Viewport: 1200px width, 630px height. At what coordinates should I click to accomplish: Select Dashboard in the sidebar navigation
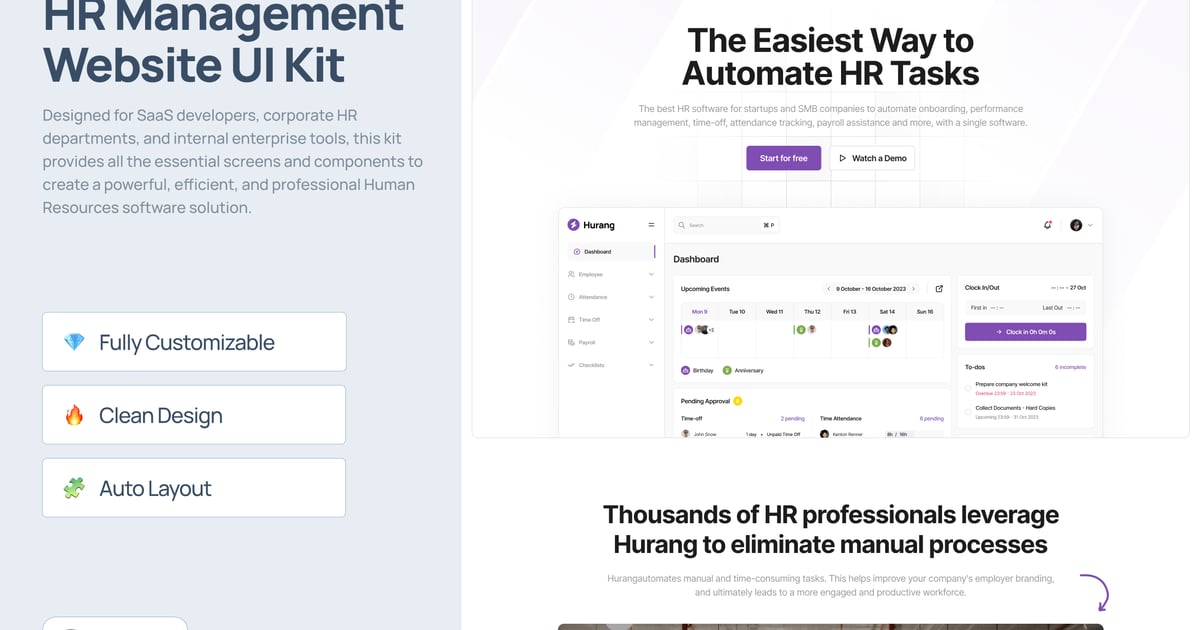coord(597,251)
